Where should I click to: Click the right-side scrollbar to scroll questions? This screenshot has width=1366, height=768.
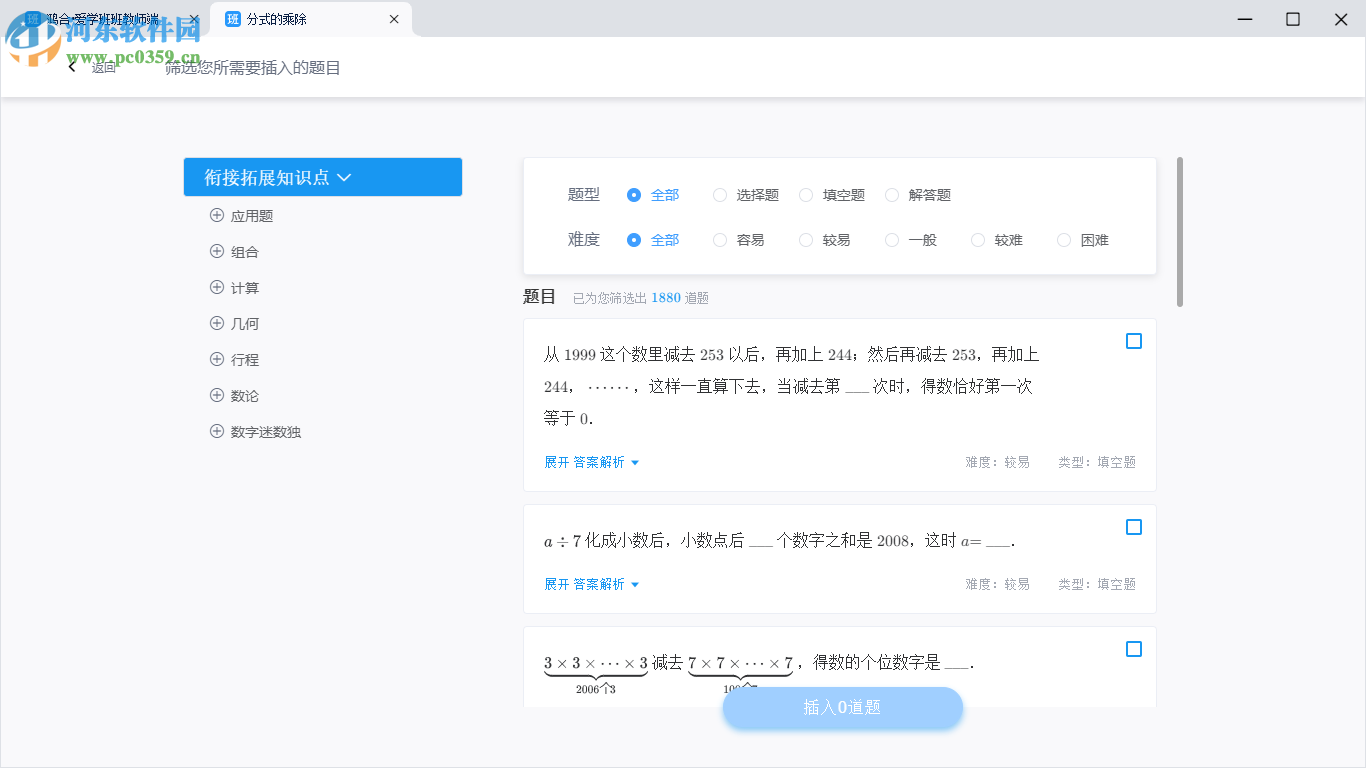pyautogui.click(x=1180, y=230)
